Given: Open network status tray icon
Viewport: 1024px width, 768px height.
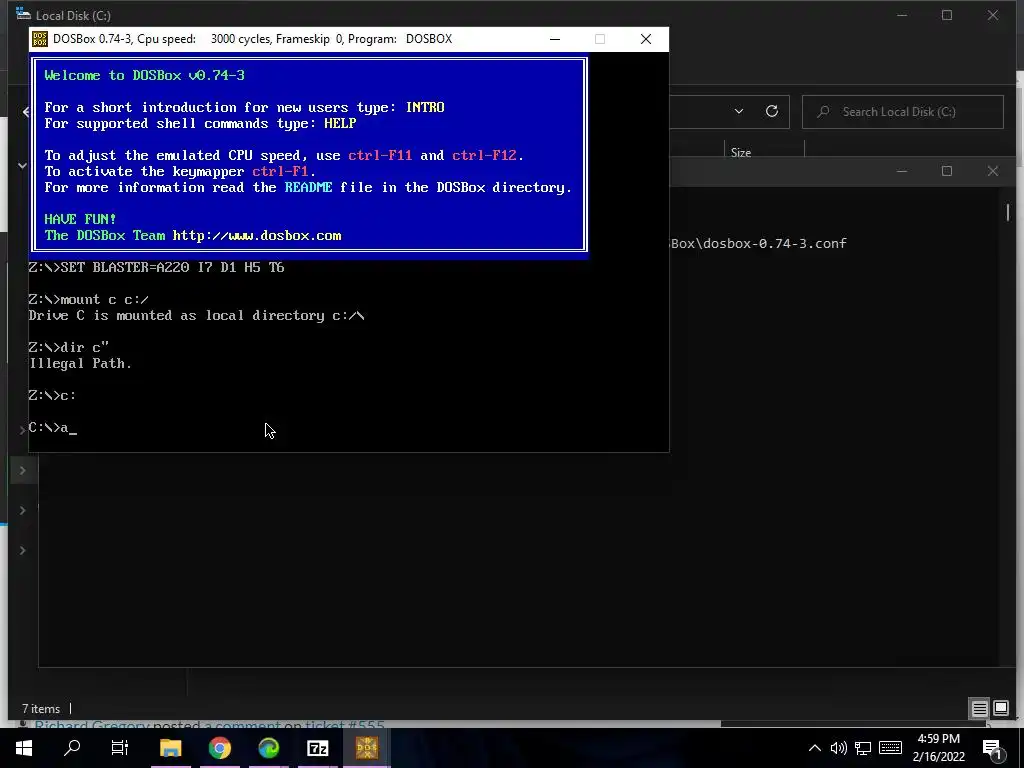Looking at the screenshot, I should coord(863,748).
